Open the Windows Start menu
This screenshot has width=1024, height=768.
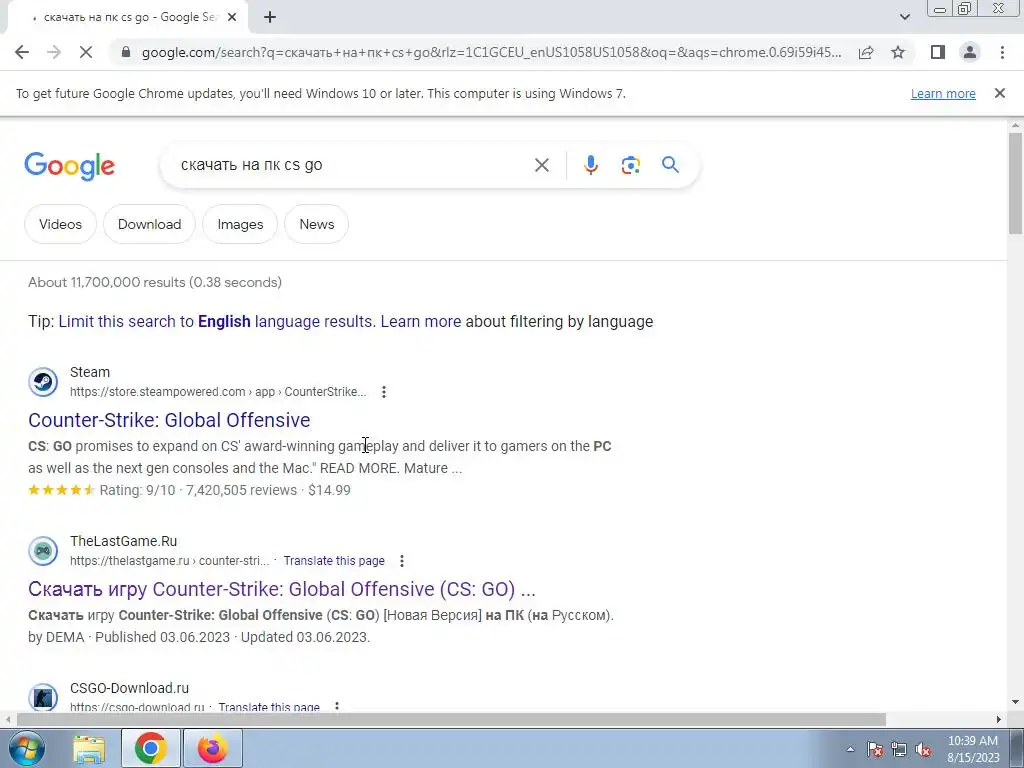[x=25, y=748]
